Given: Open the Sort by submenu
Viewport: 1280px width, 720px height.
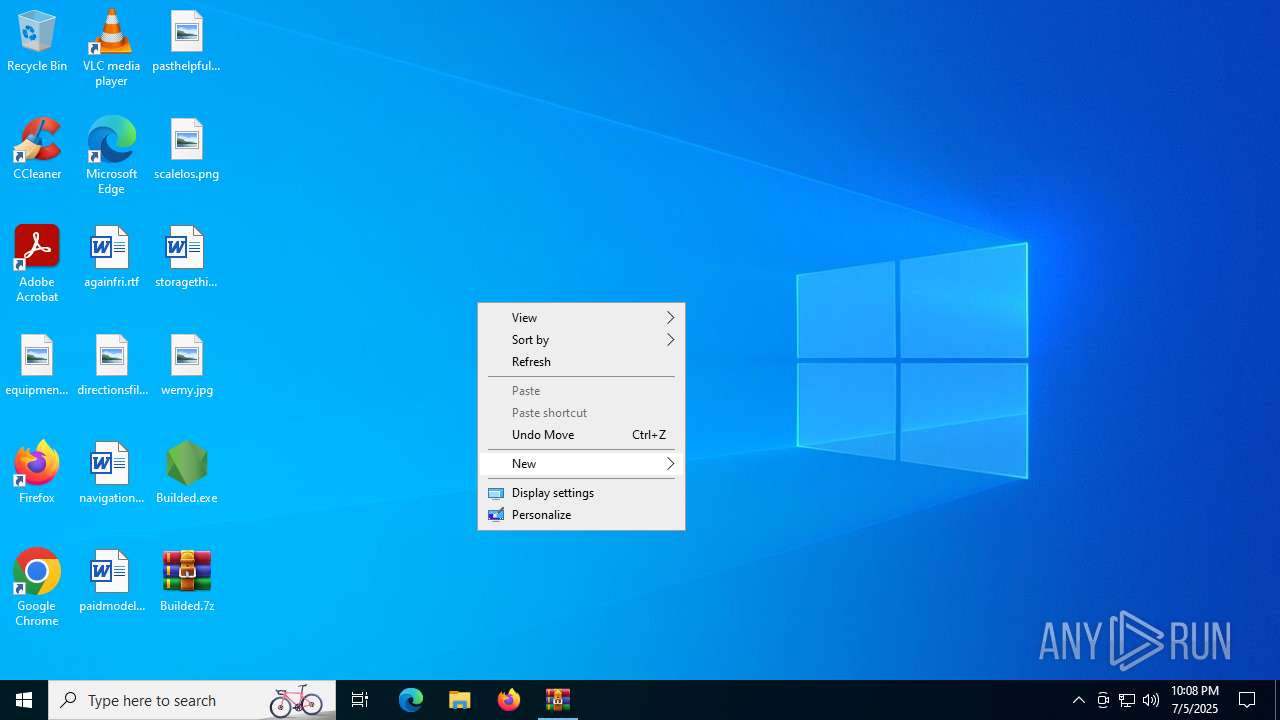Looking at the screenshot, I should pos(581,340).
